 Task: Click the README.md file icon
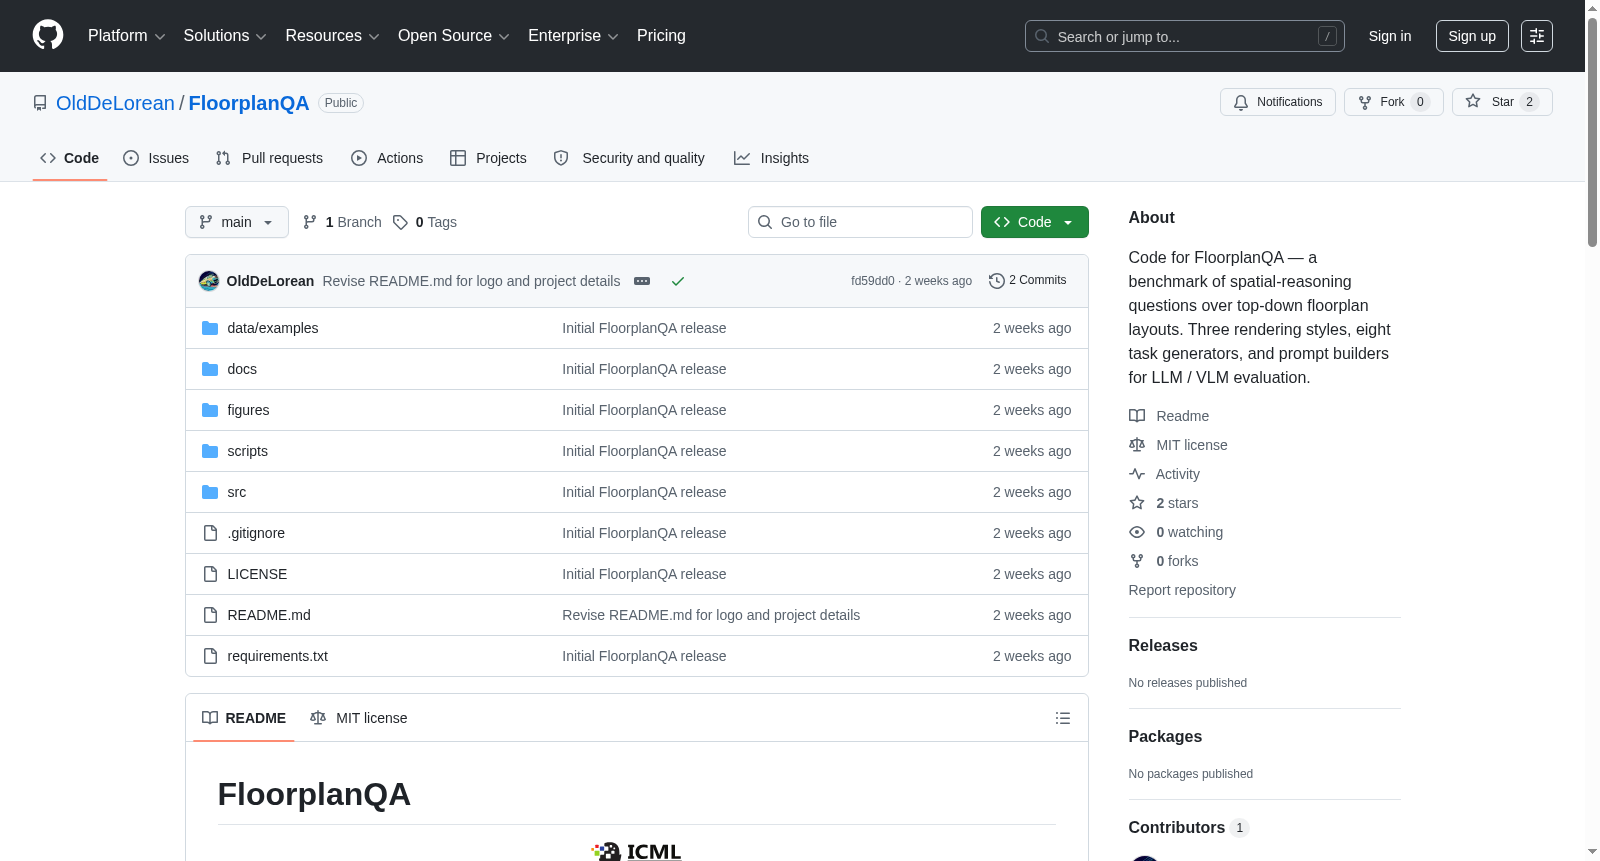click(210, 615)
